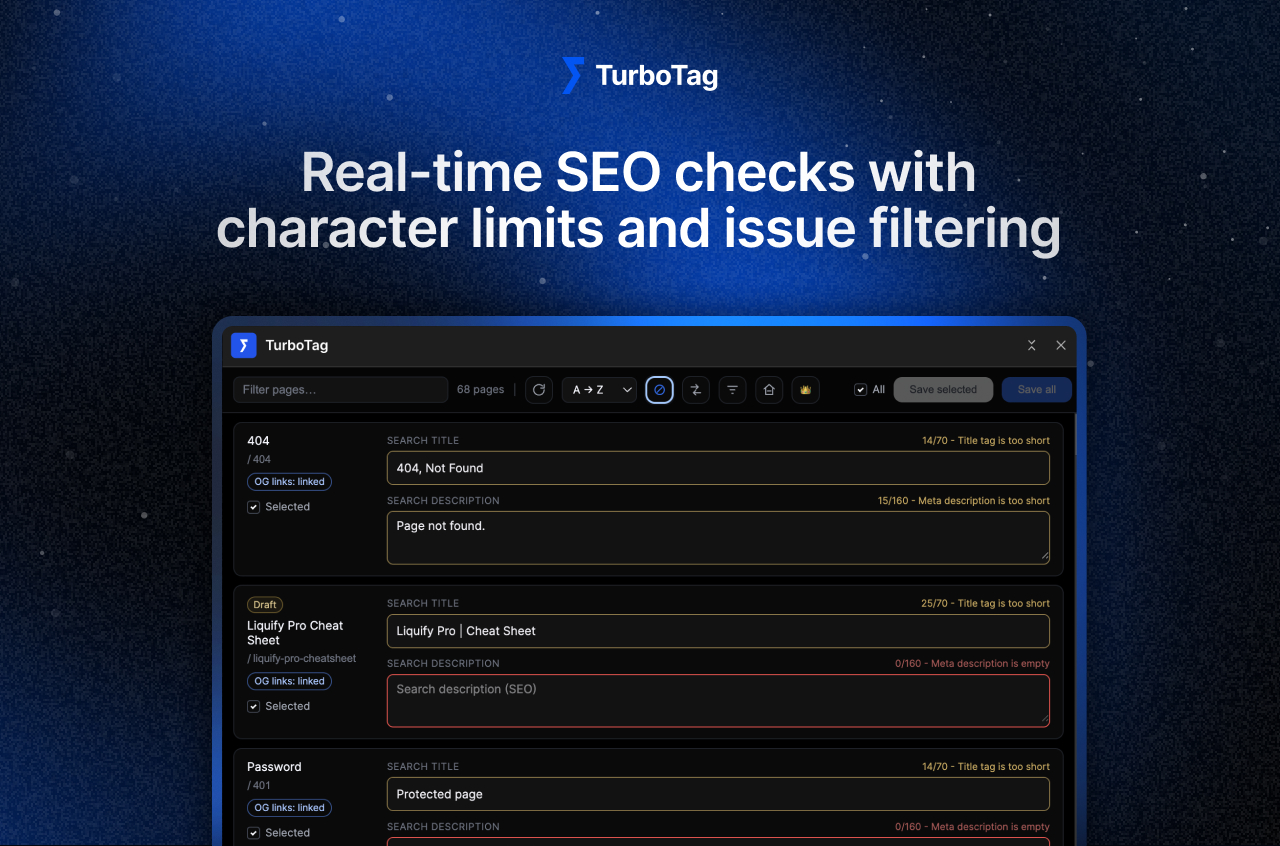Uncheck Selected for the Password page
1280x846 pixels.
click(254, 833)
